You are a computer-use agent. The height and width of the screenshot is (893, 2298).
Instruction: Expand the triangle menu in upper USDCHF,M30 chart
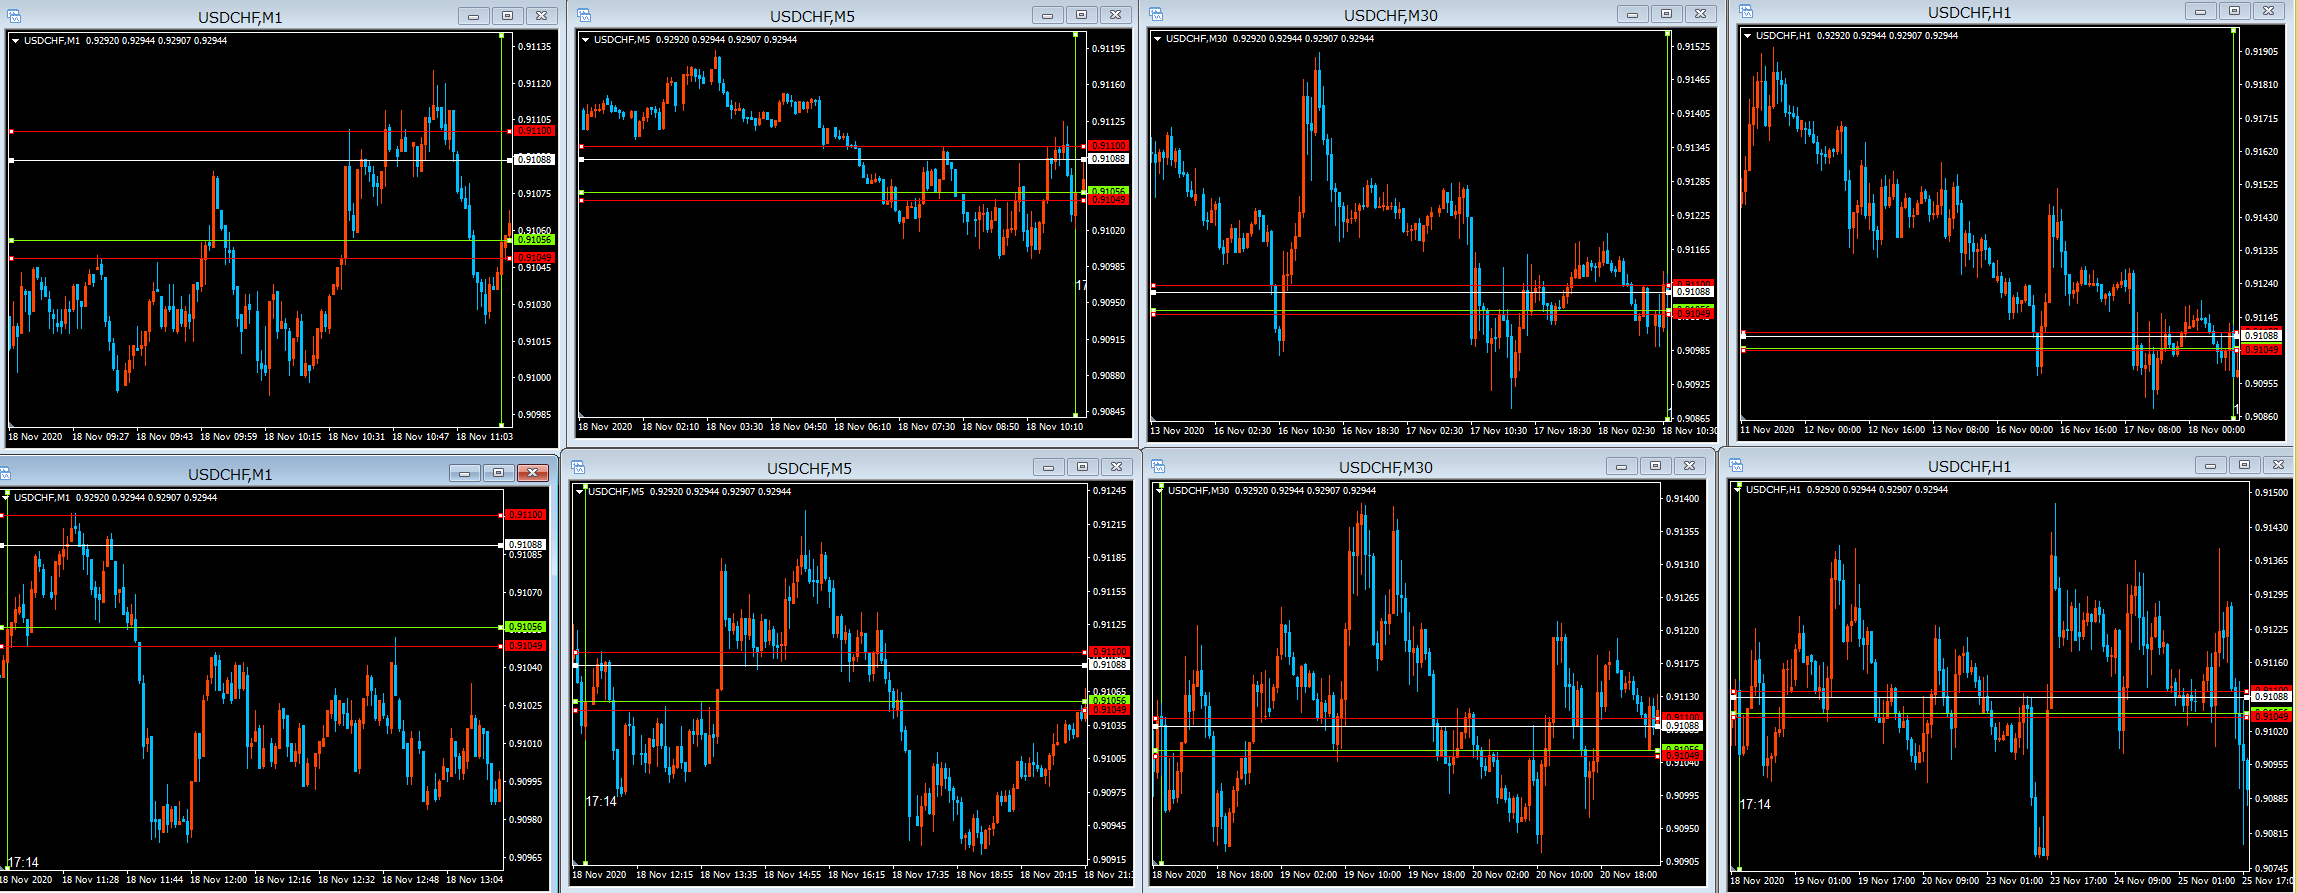(1157, 39)
